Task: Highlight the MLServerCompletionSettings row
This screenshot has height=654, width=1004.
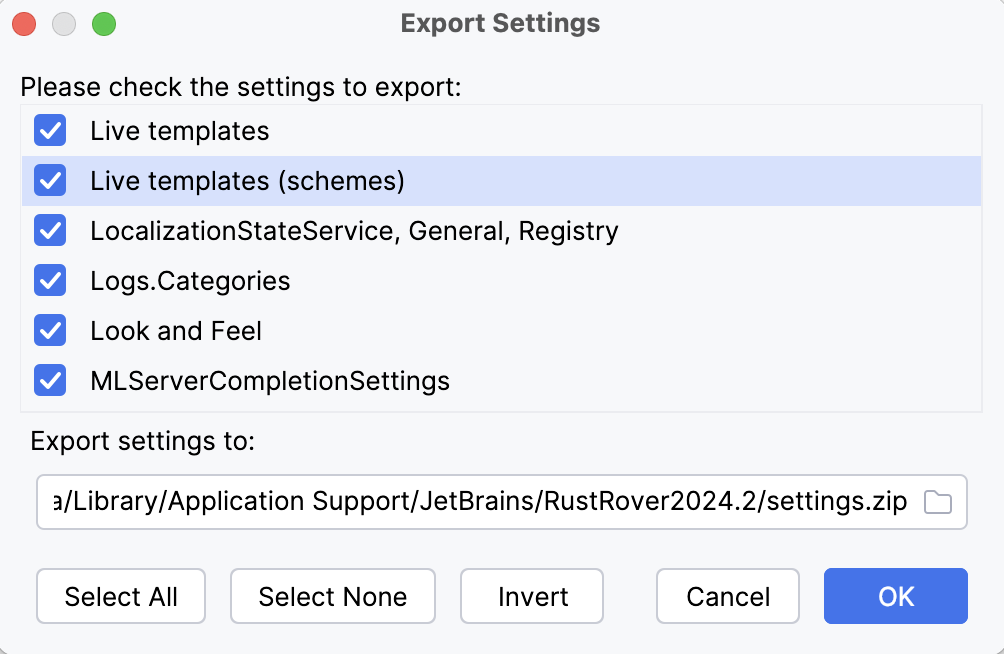Action: coord(270,380)
